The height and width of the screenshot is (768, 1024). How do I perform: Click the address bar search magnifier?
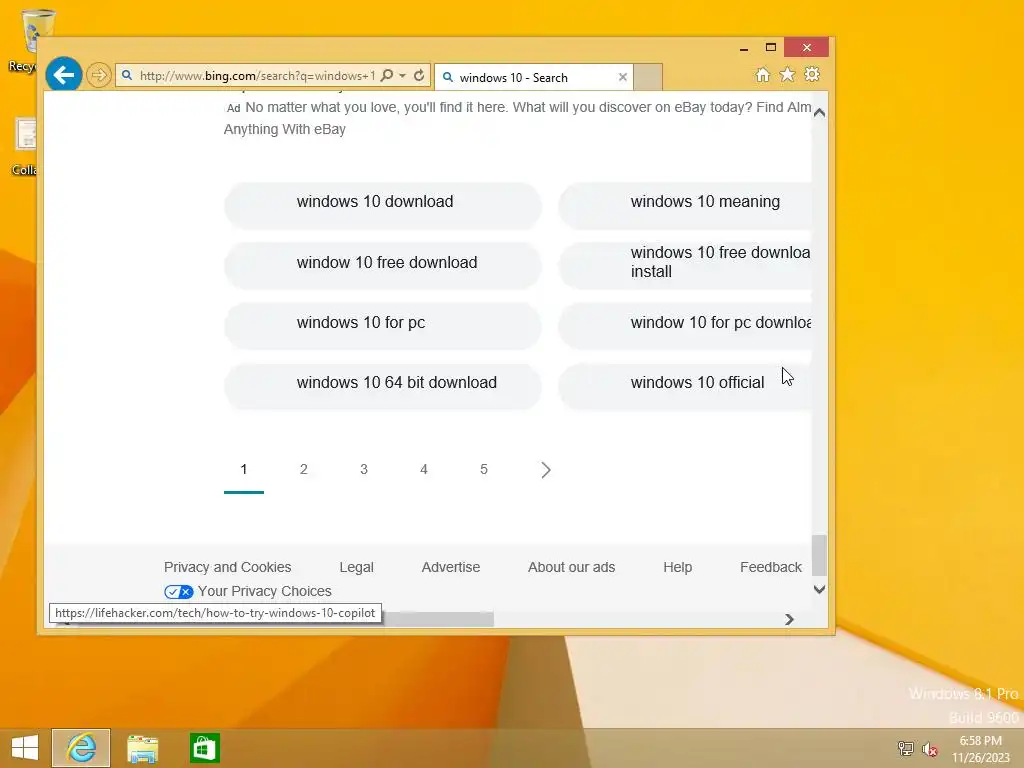pyautogui.click(x=387, y=75)
